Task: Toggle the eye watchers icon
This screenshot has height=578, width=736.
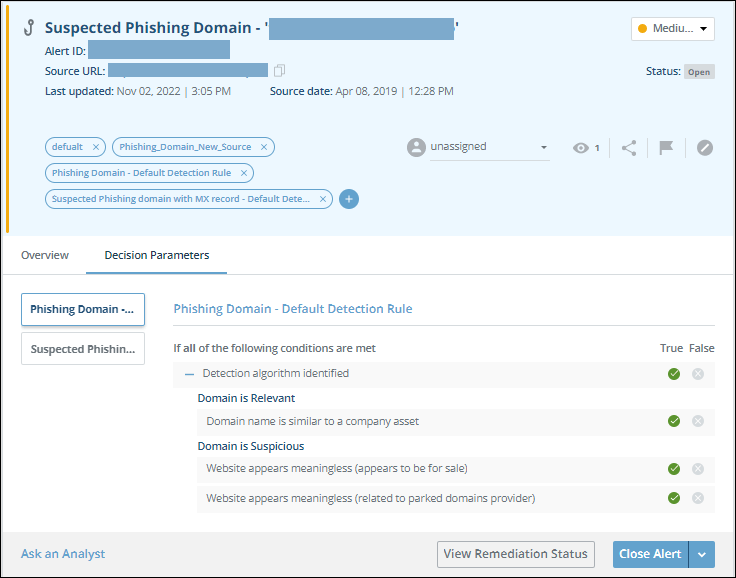Action: (581, 148)
